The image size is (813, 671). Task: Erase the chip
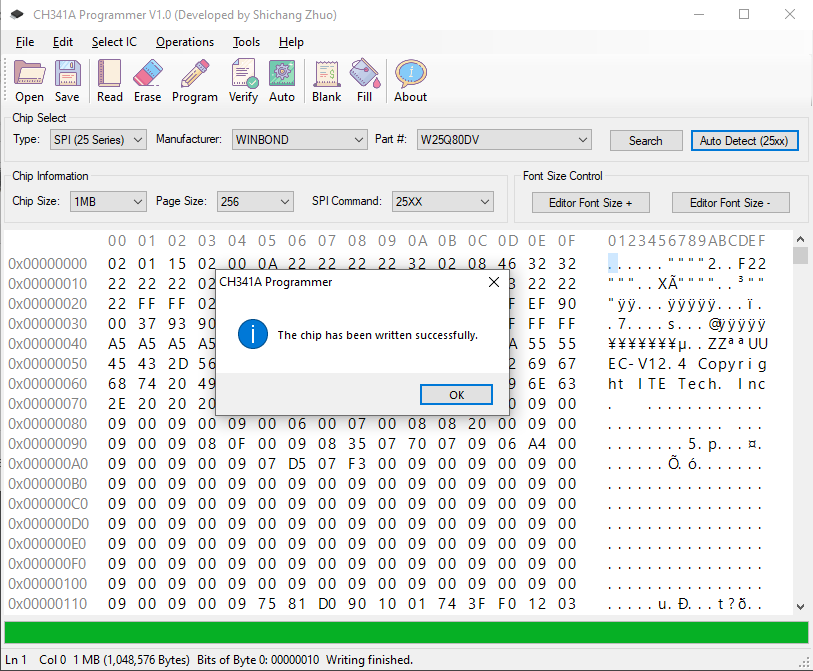click(147, 80)
